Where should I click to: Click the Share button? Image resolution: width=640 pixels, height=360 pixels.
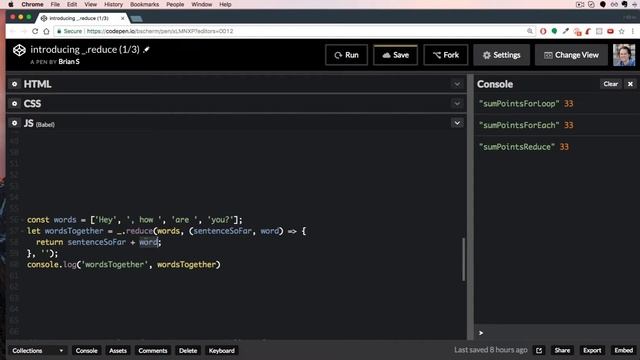[562, 350]
